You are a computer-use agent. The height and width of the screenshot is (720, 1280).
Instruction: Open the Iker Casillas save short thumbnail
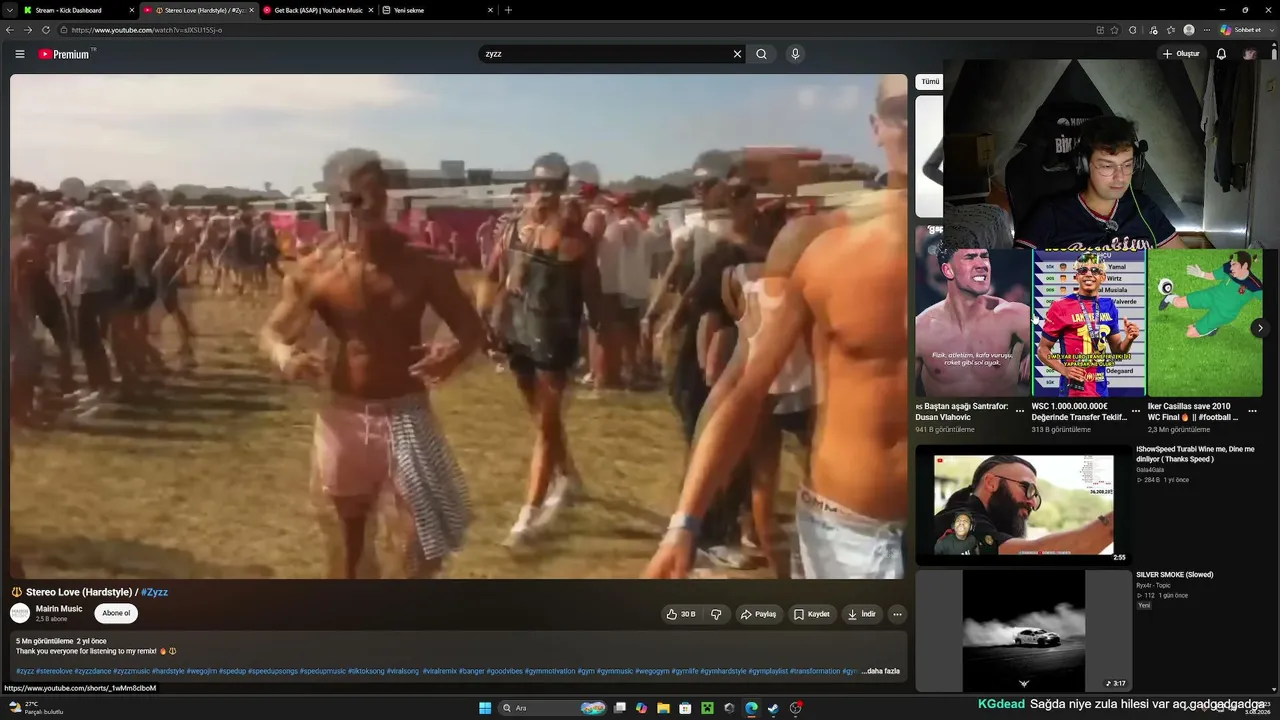[x=1205, y=323]
